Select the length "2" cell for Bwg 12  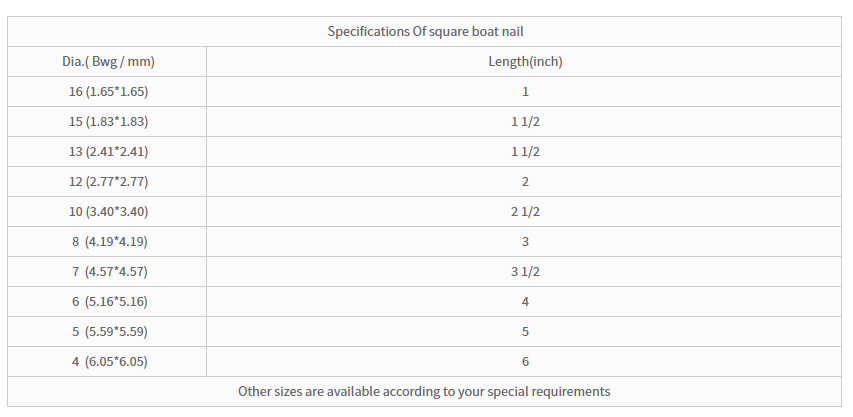click(525, 182)
